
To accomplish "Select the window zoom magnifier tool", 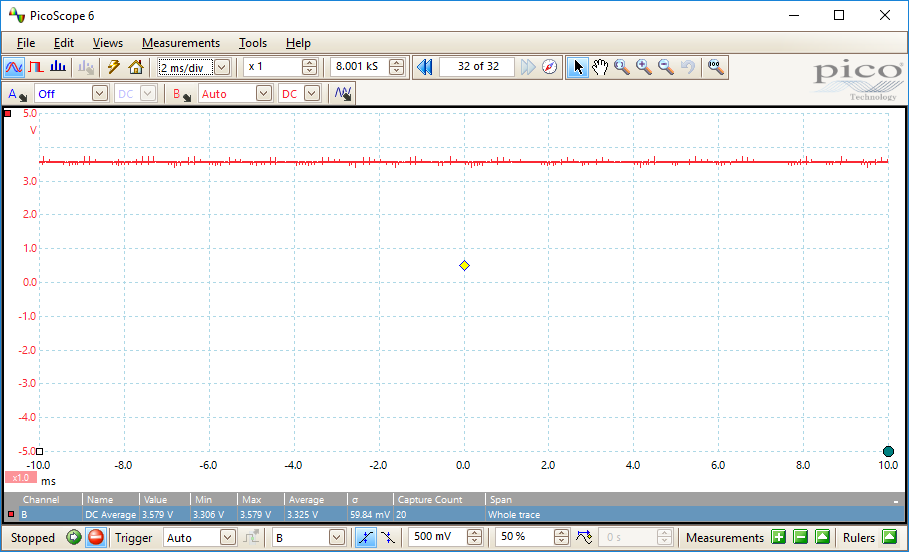I will tap(622, 67).
